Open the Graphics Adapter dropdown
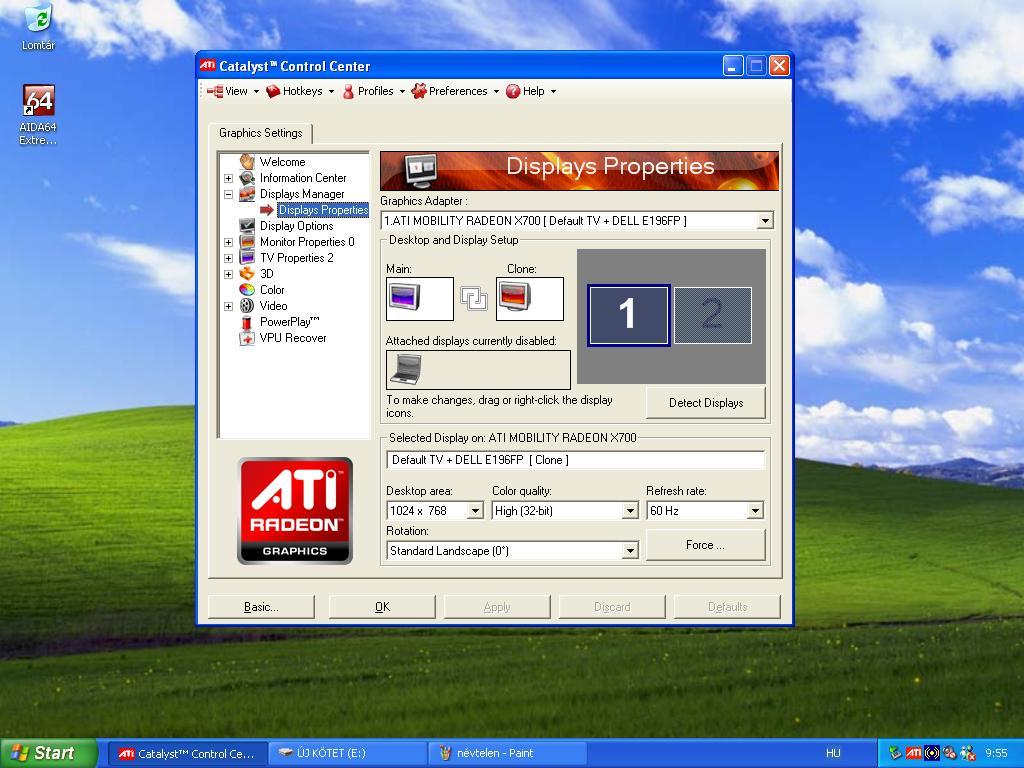1024x768 pixels. click(765, 221)
